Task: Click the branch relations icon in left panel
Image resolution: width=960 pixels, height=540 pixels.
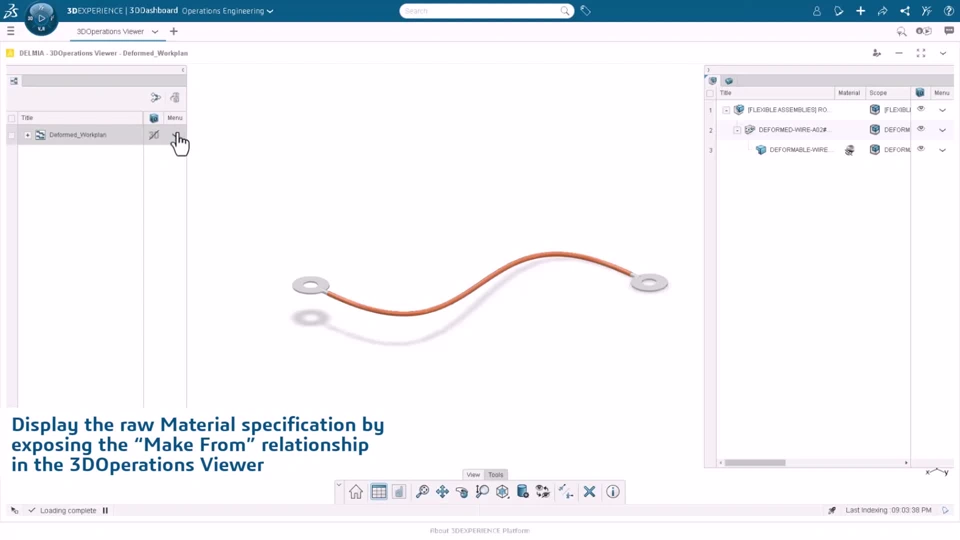Action: coord(156,97)
